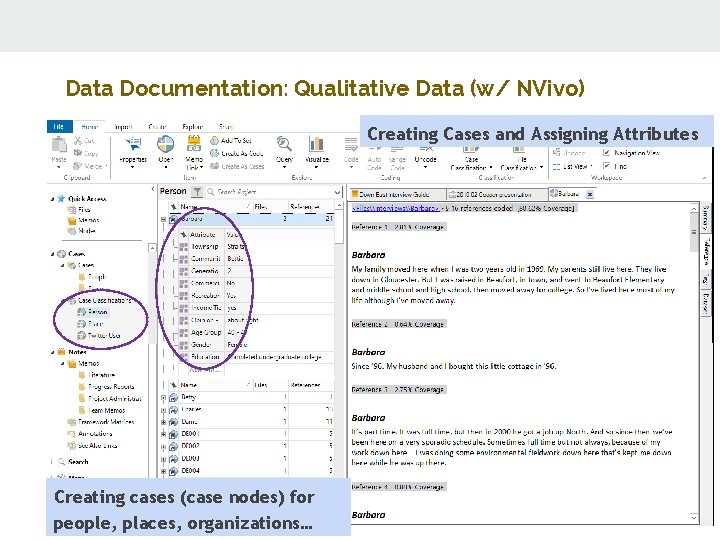Click the Auto Code ribbon button
The height and width of the screenshot is (540, 720).
click(x=374, y=158)
